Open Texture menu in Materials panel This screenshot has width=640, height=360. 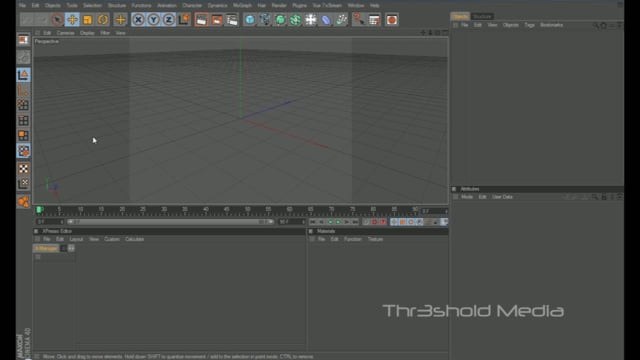coord(375,239)
